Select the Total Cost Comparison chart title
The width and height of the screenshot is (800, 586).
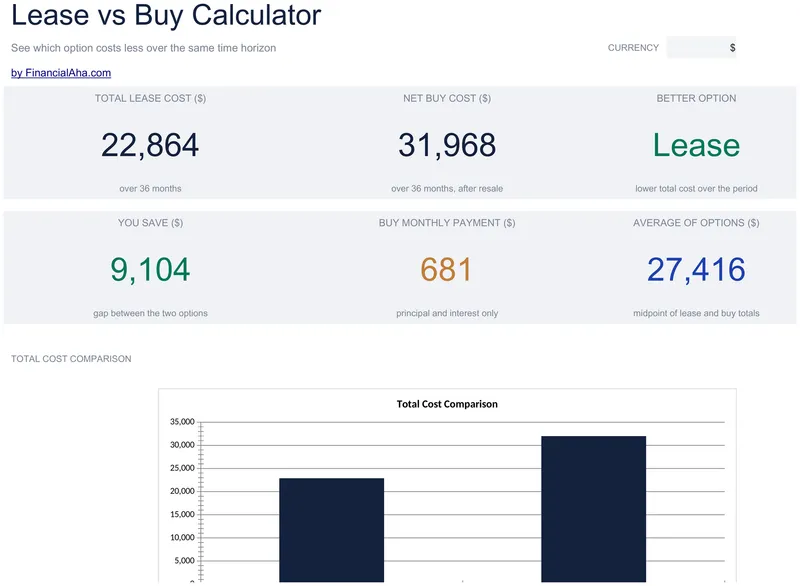tap(447, 404)
